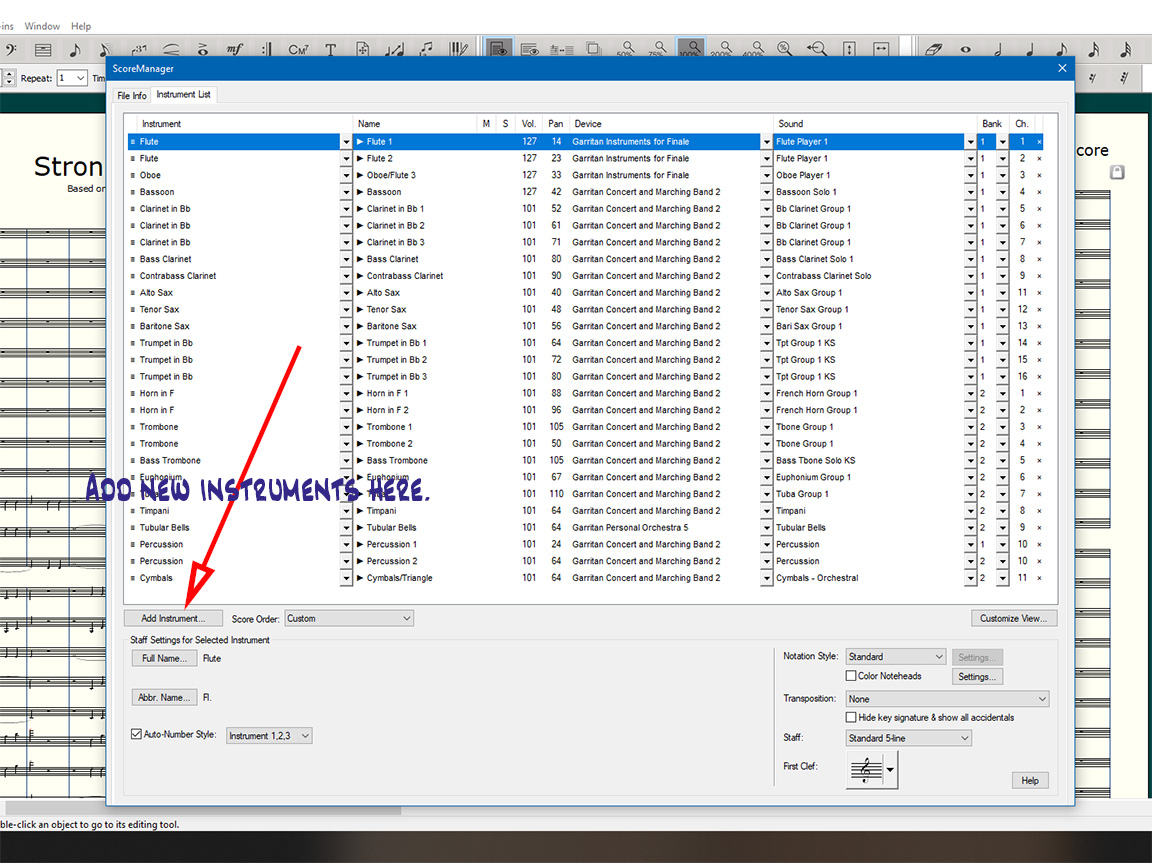
Task: Open the Help menu
Action: coord(81,26)
